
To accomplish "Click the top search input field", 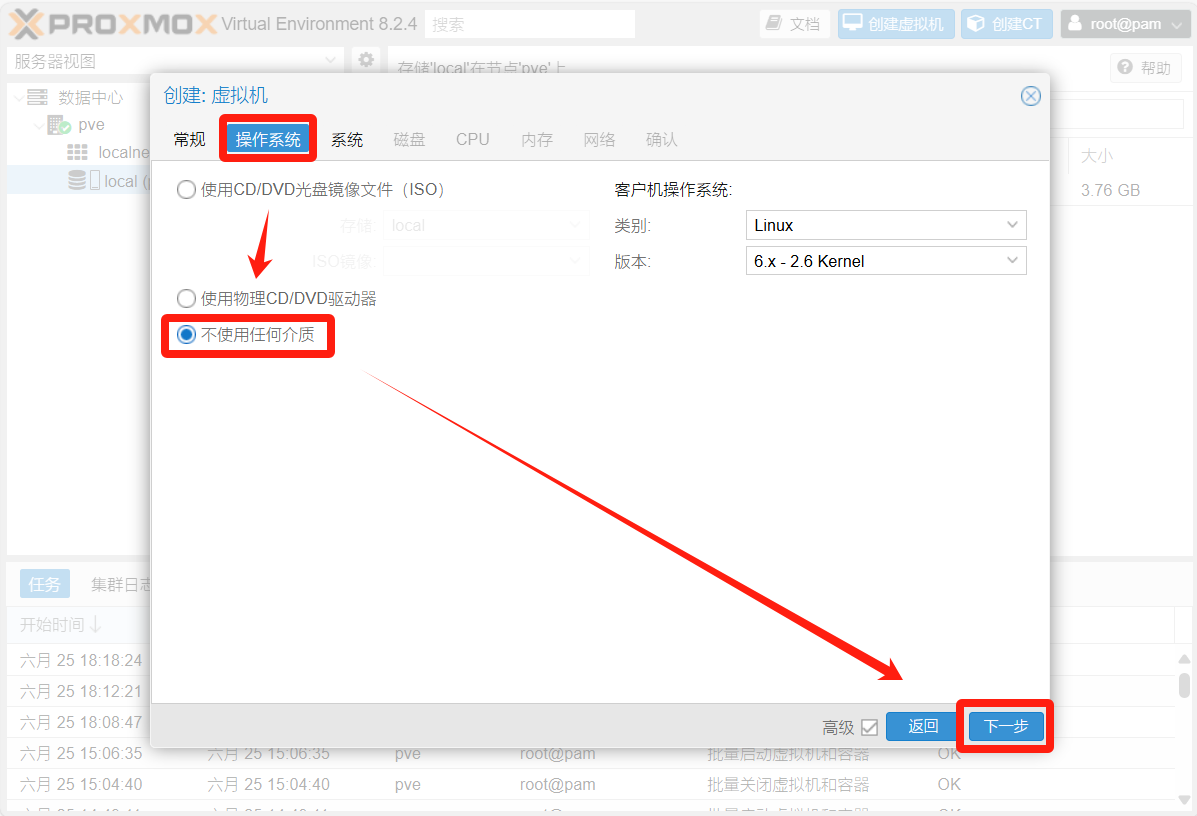I will (x=529, y=24).
